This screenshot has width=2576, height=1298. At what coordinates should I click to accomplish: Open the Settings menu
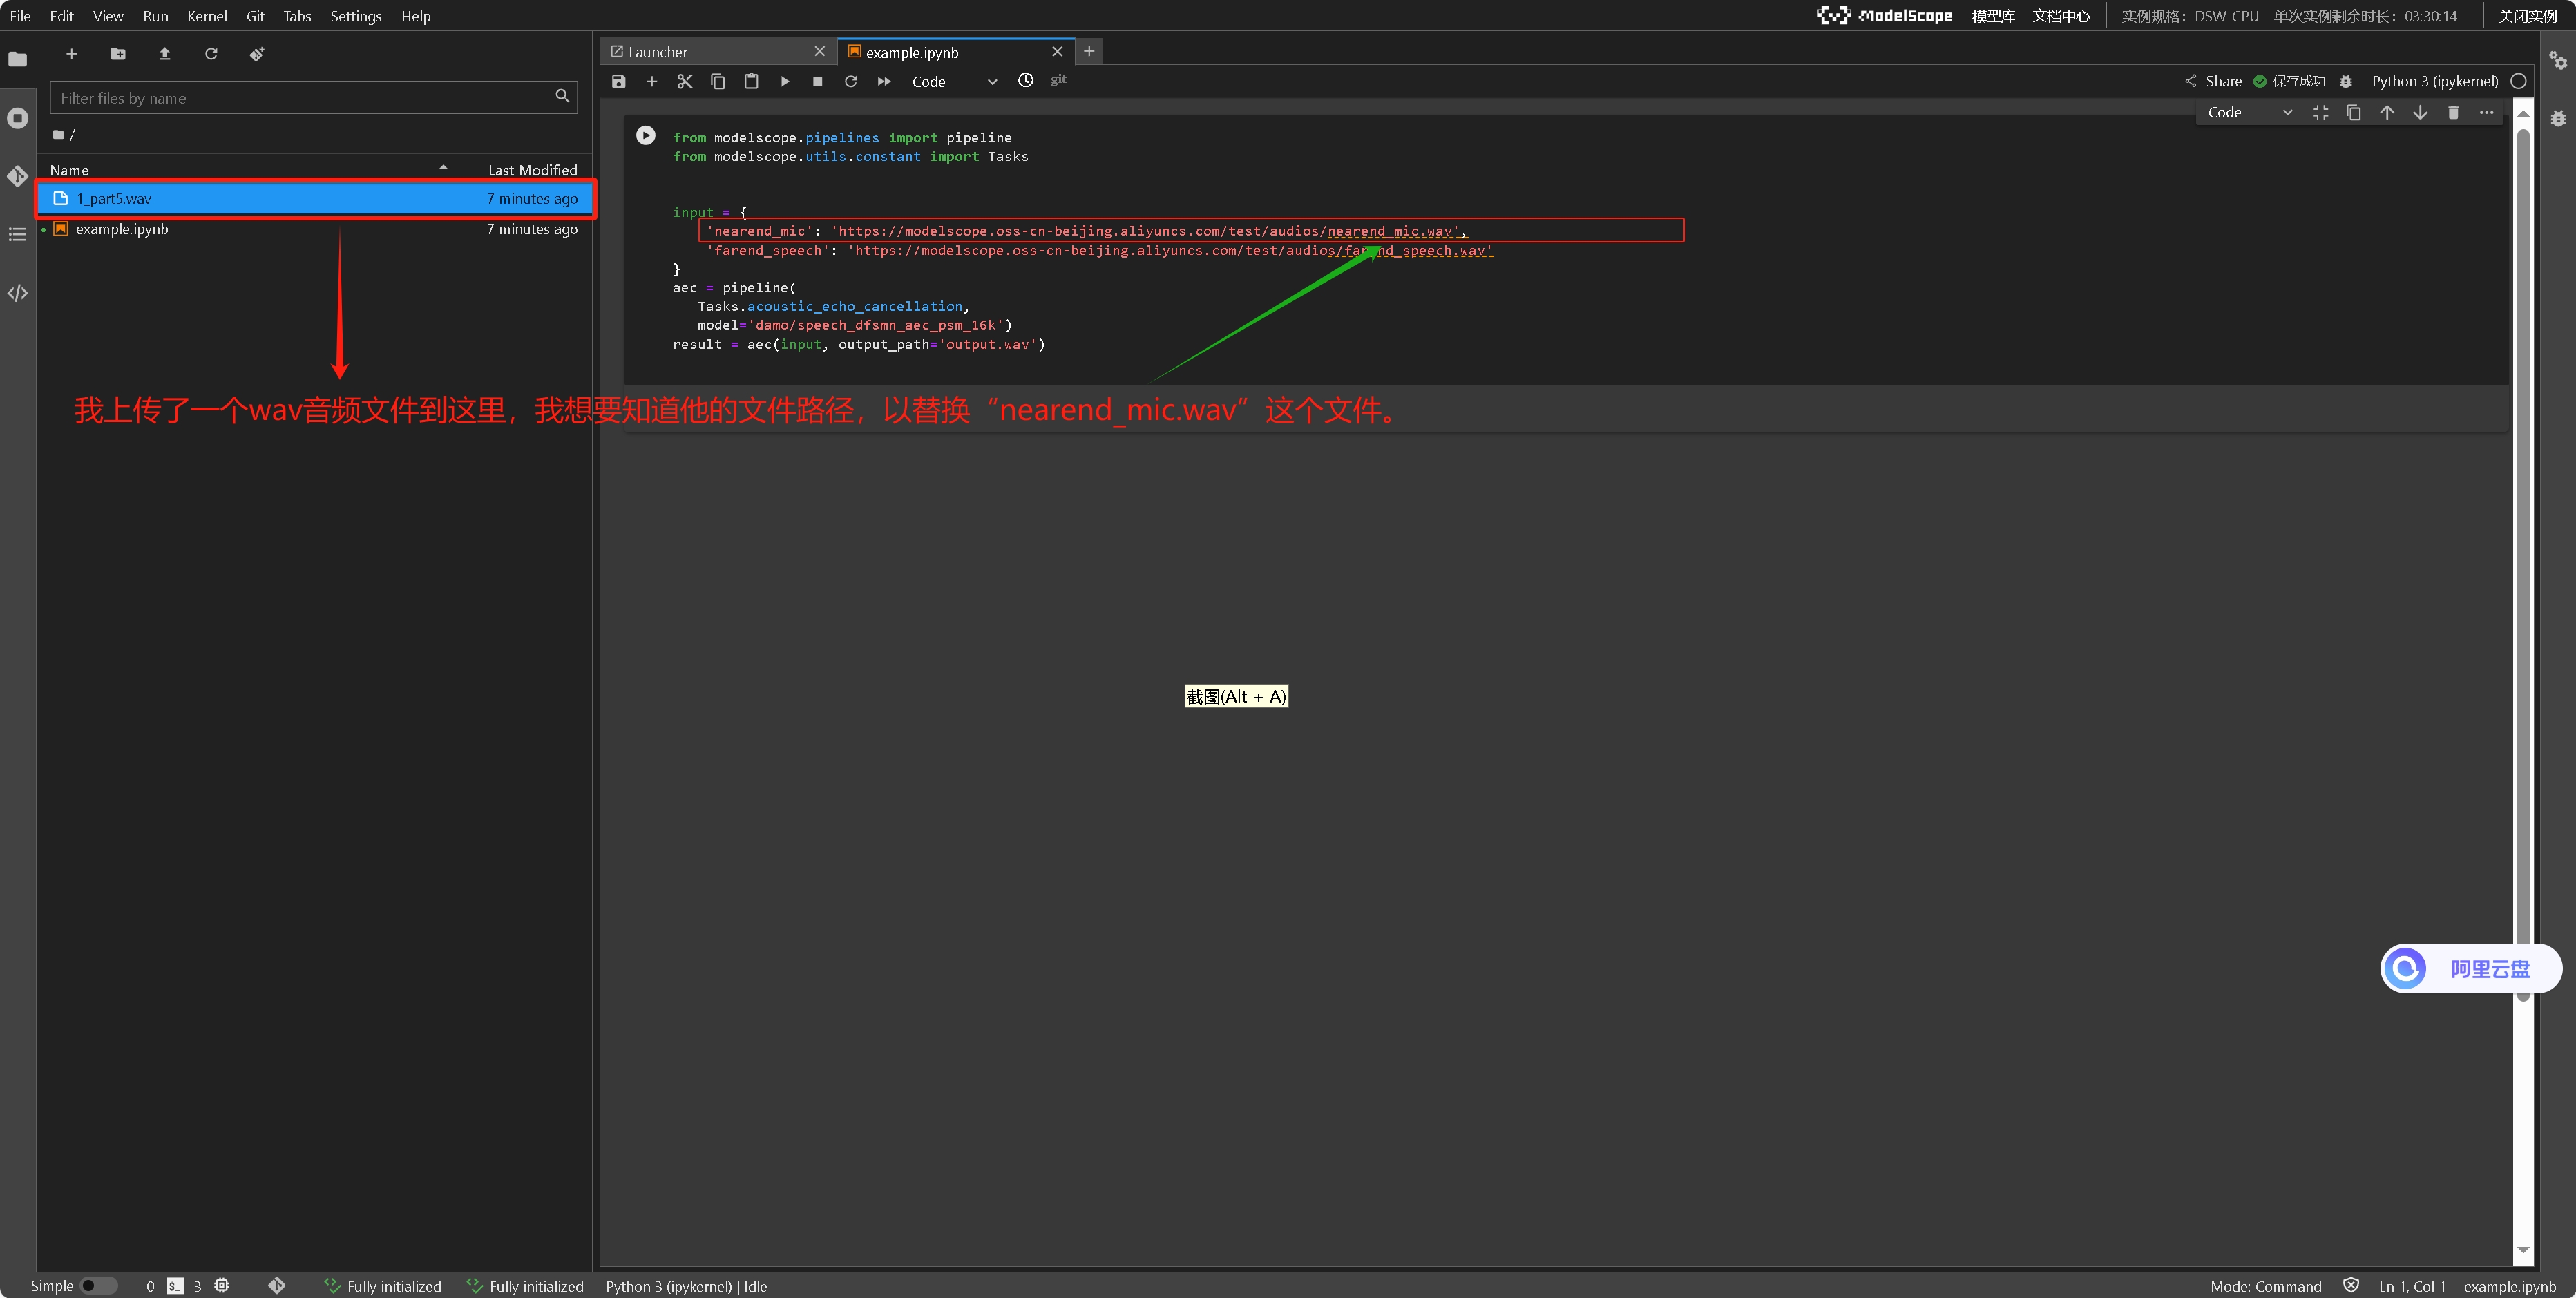click(x=356, y=16)
